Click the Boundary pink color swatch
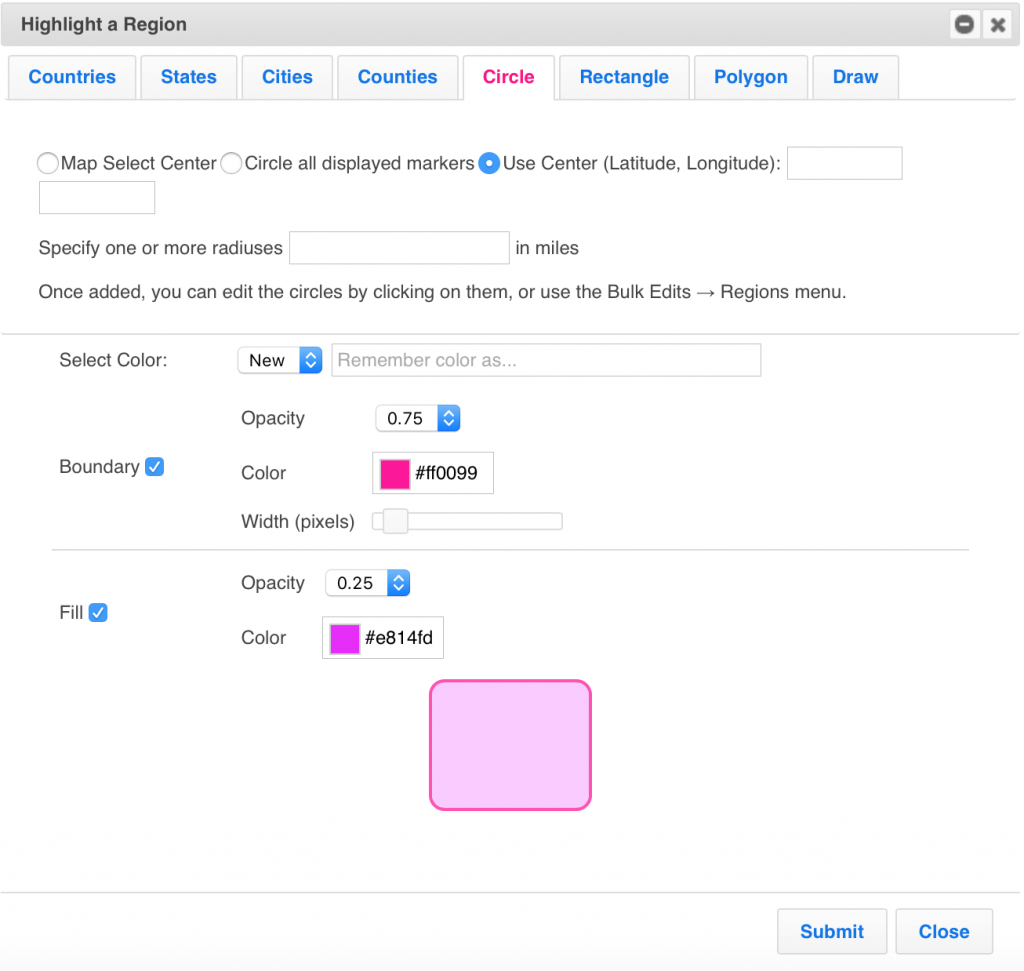The width and height of the screenshot is (1024, 971). (395, 473)
